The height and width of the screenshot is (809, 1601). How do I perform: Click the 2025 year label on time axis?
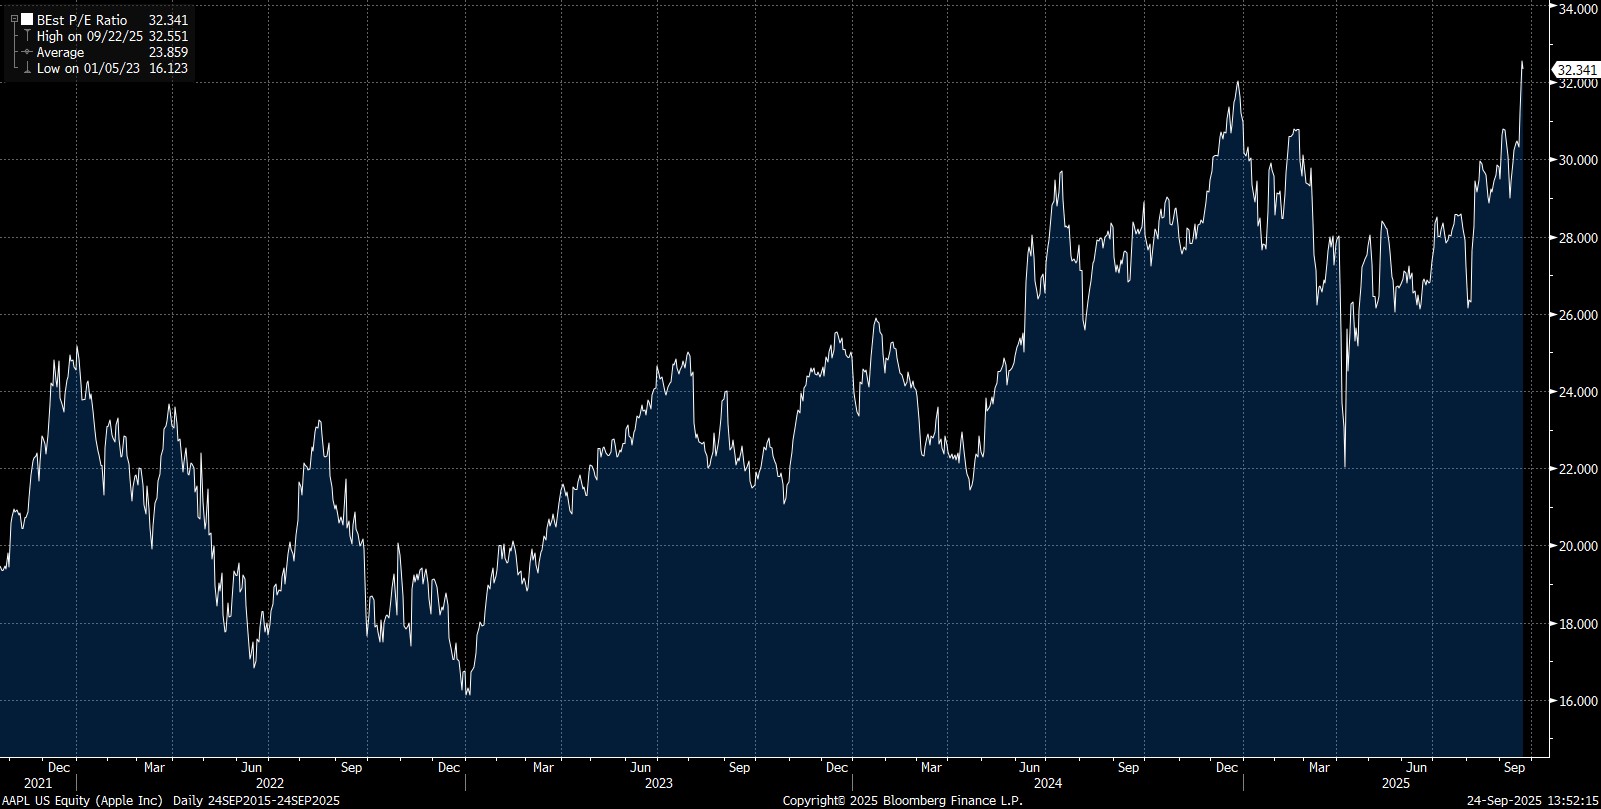(1395, 784)
